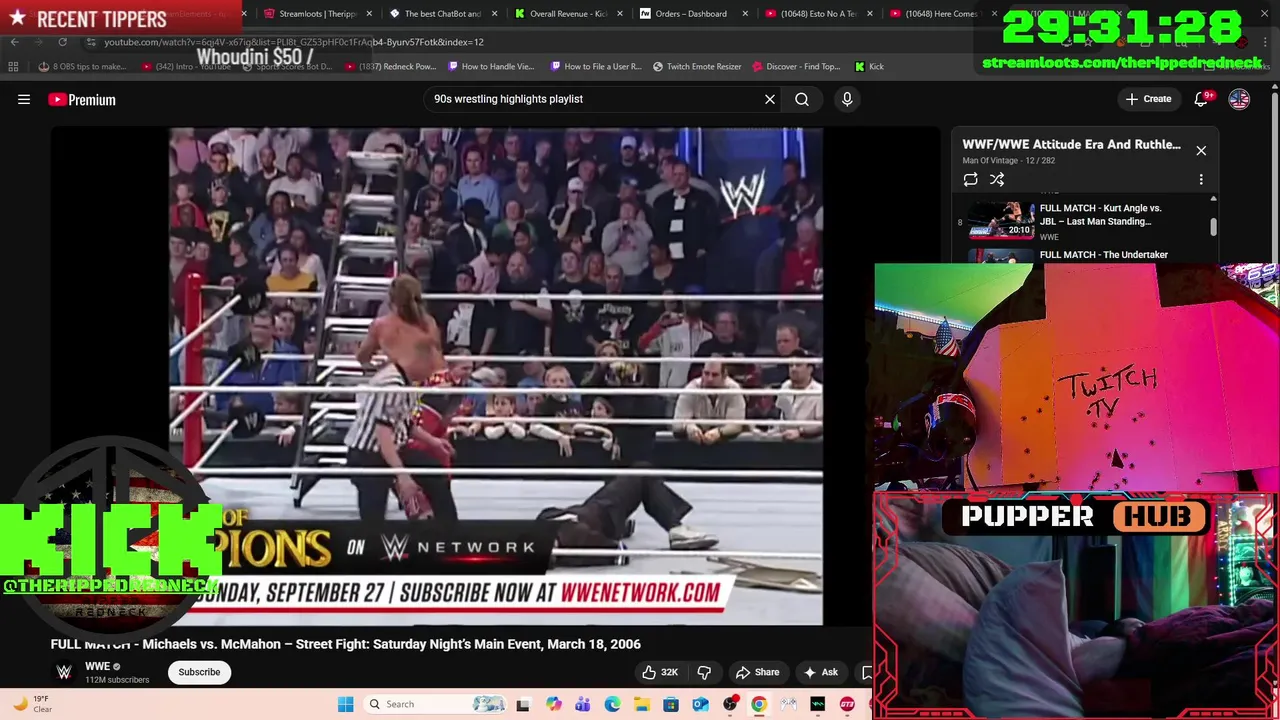Play Kurt Angle vs. JBL playlist thumbnail
Image resolution: width=1280 pixels, height=720 pixels.
tap(1001, 221)
